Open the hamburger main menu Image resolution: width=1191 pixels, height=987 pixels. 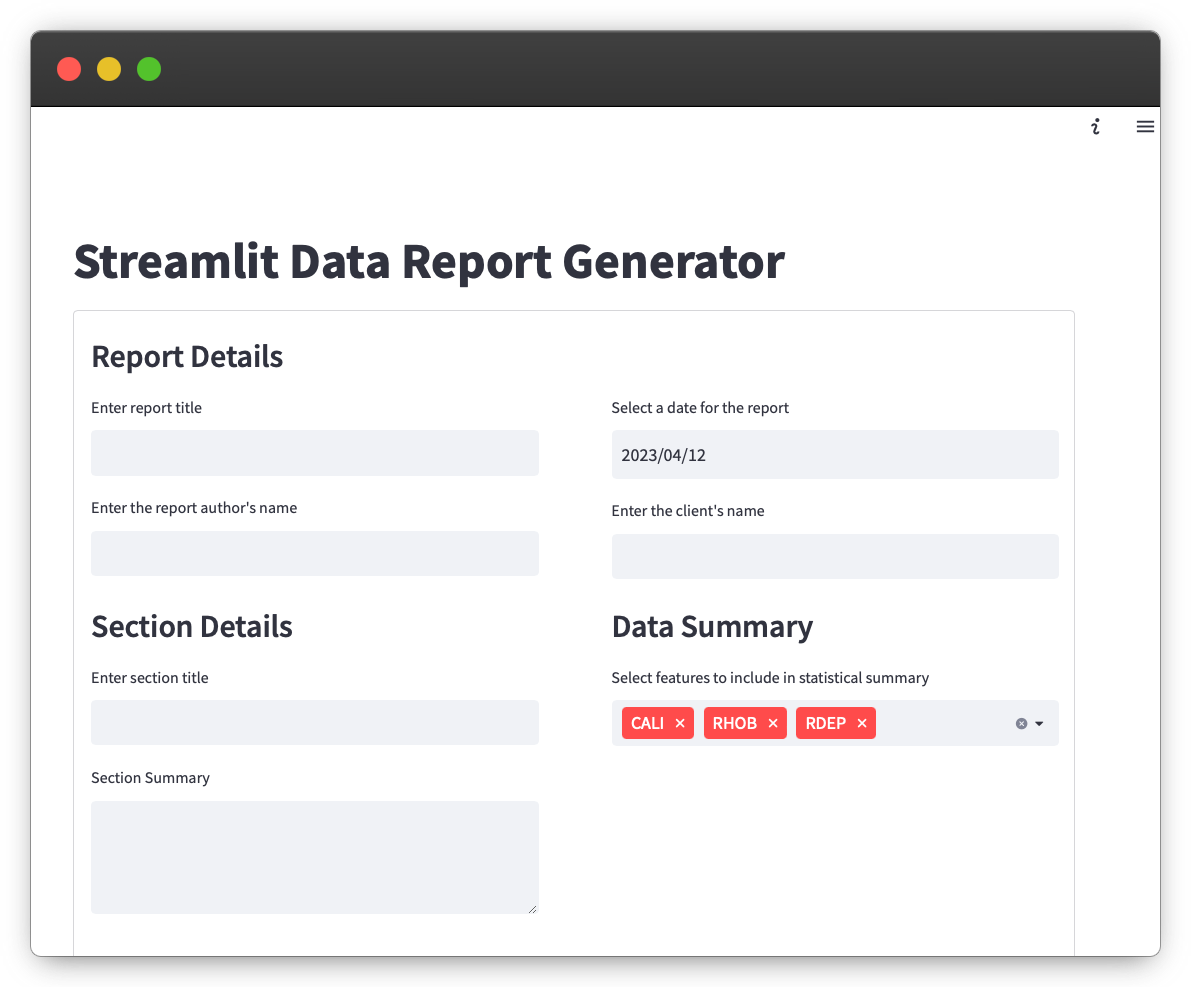(1145, 127)
